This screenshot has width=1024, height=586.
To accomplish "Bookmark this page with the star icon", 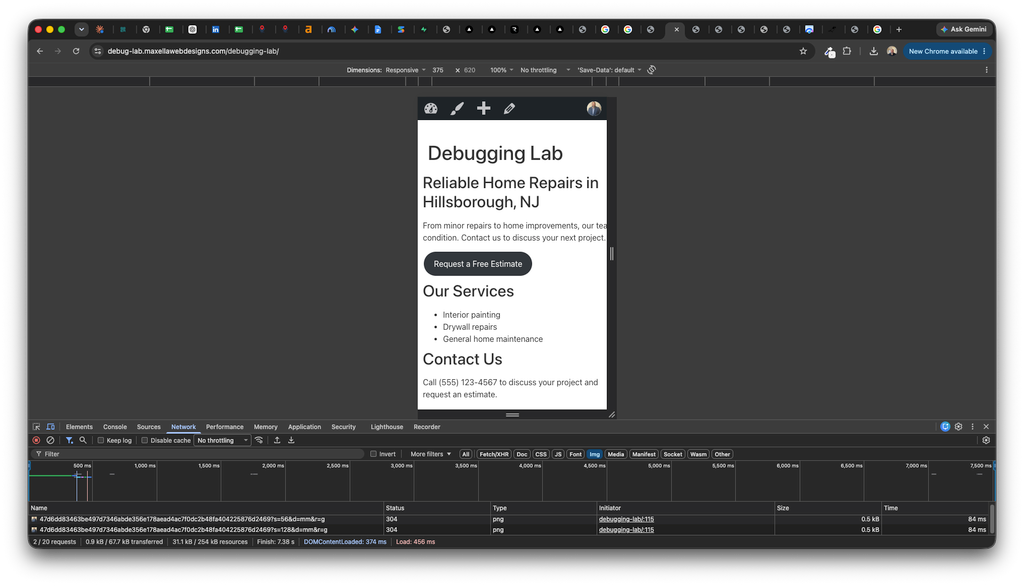I will coord(803,51).
